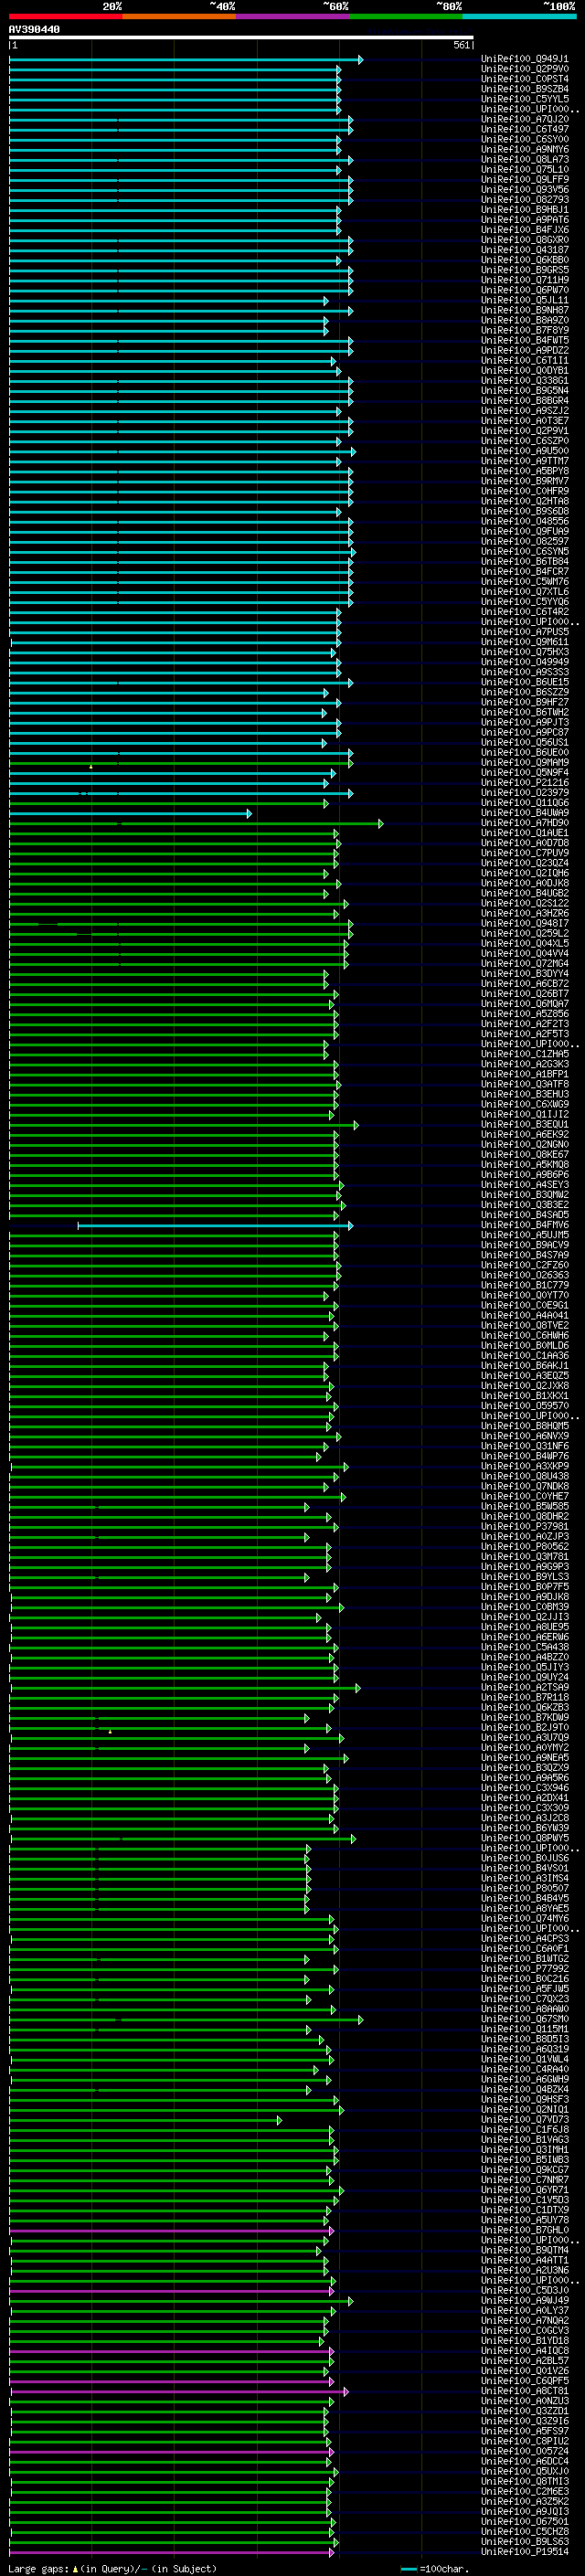Select the UniRef100_C0PST4 label
The width and height of the screenshot is (585, 2576).
[x=525, y=79]
